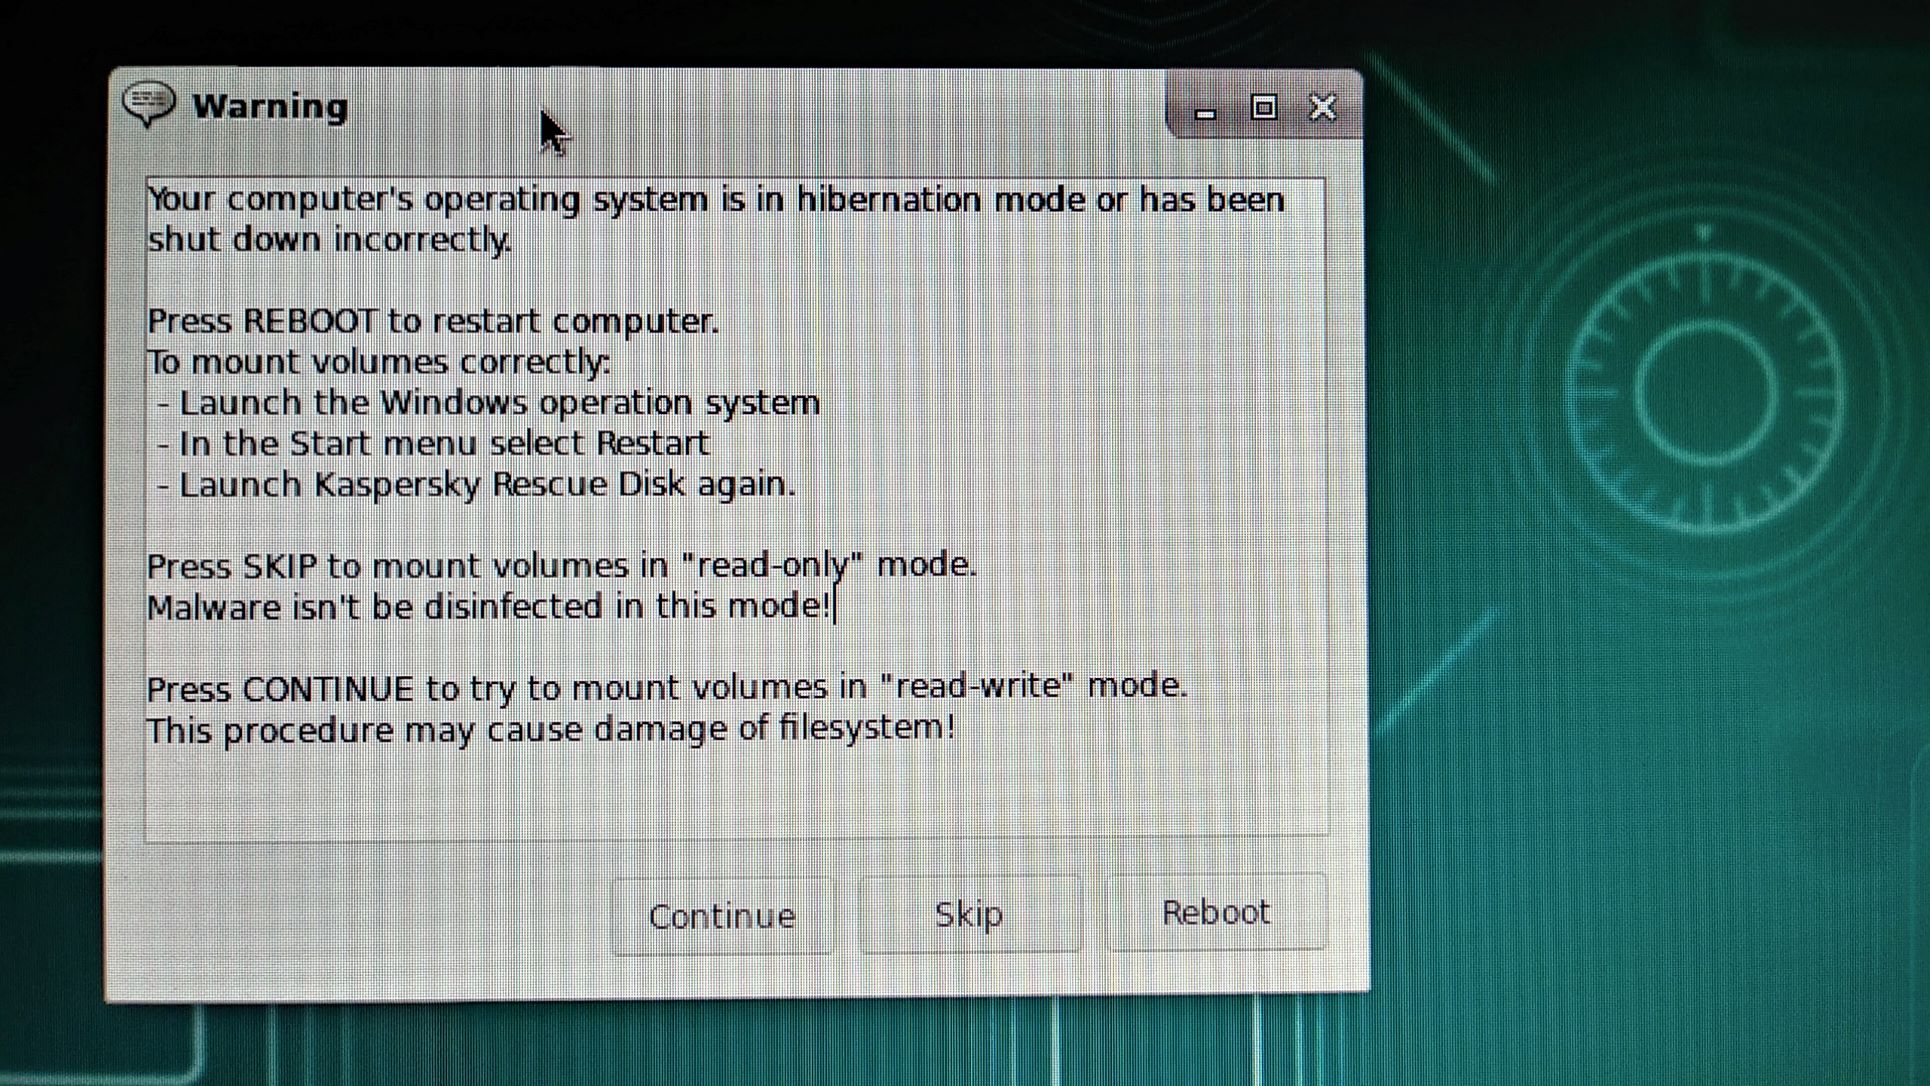Image resolution: width=1930 pixels, height=1086 pixels.
Task: Click the line 'Press REBOOT to restart computer.'
Action: coord(432,321)
